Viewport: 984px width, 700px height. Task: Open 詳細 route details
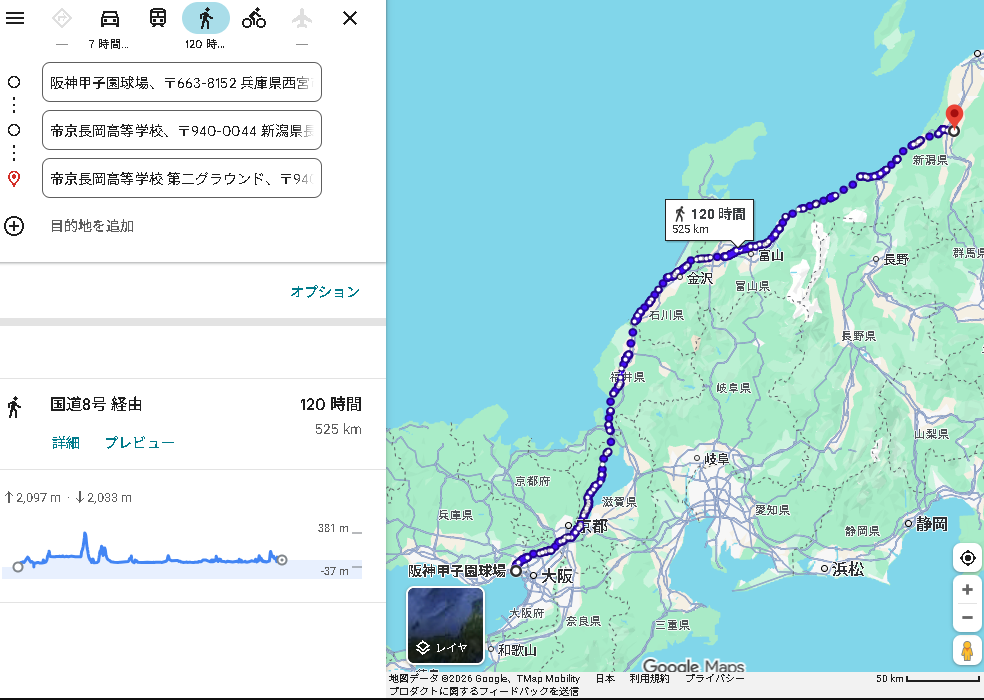click(x=66, y=443)
